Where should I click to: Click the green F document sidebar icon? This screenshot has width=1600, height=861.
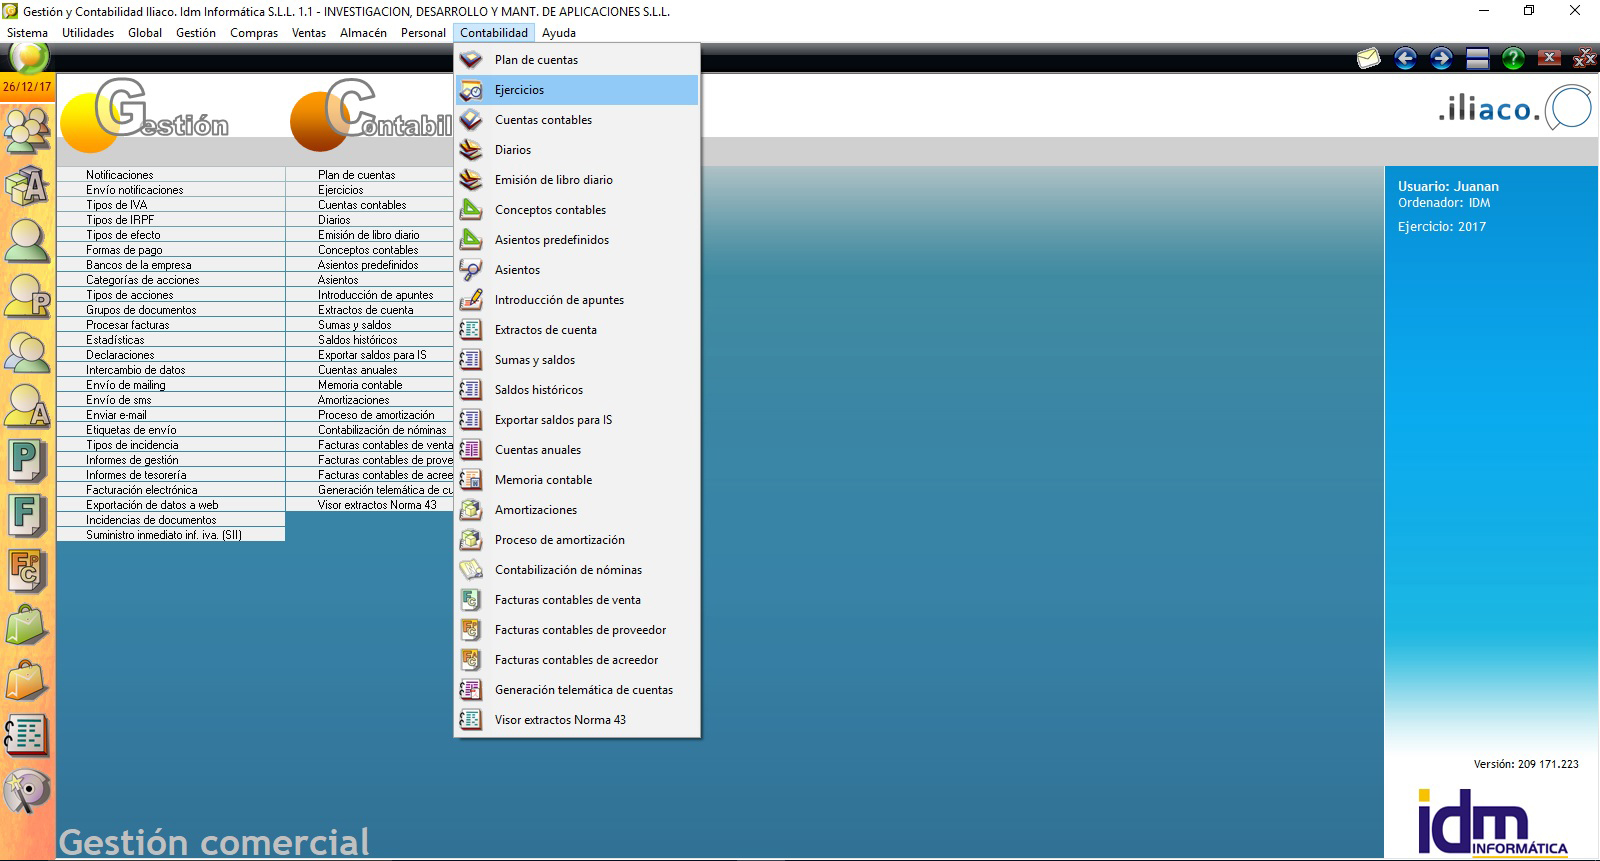pyautogui.click(x=27, y=516)
